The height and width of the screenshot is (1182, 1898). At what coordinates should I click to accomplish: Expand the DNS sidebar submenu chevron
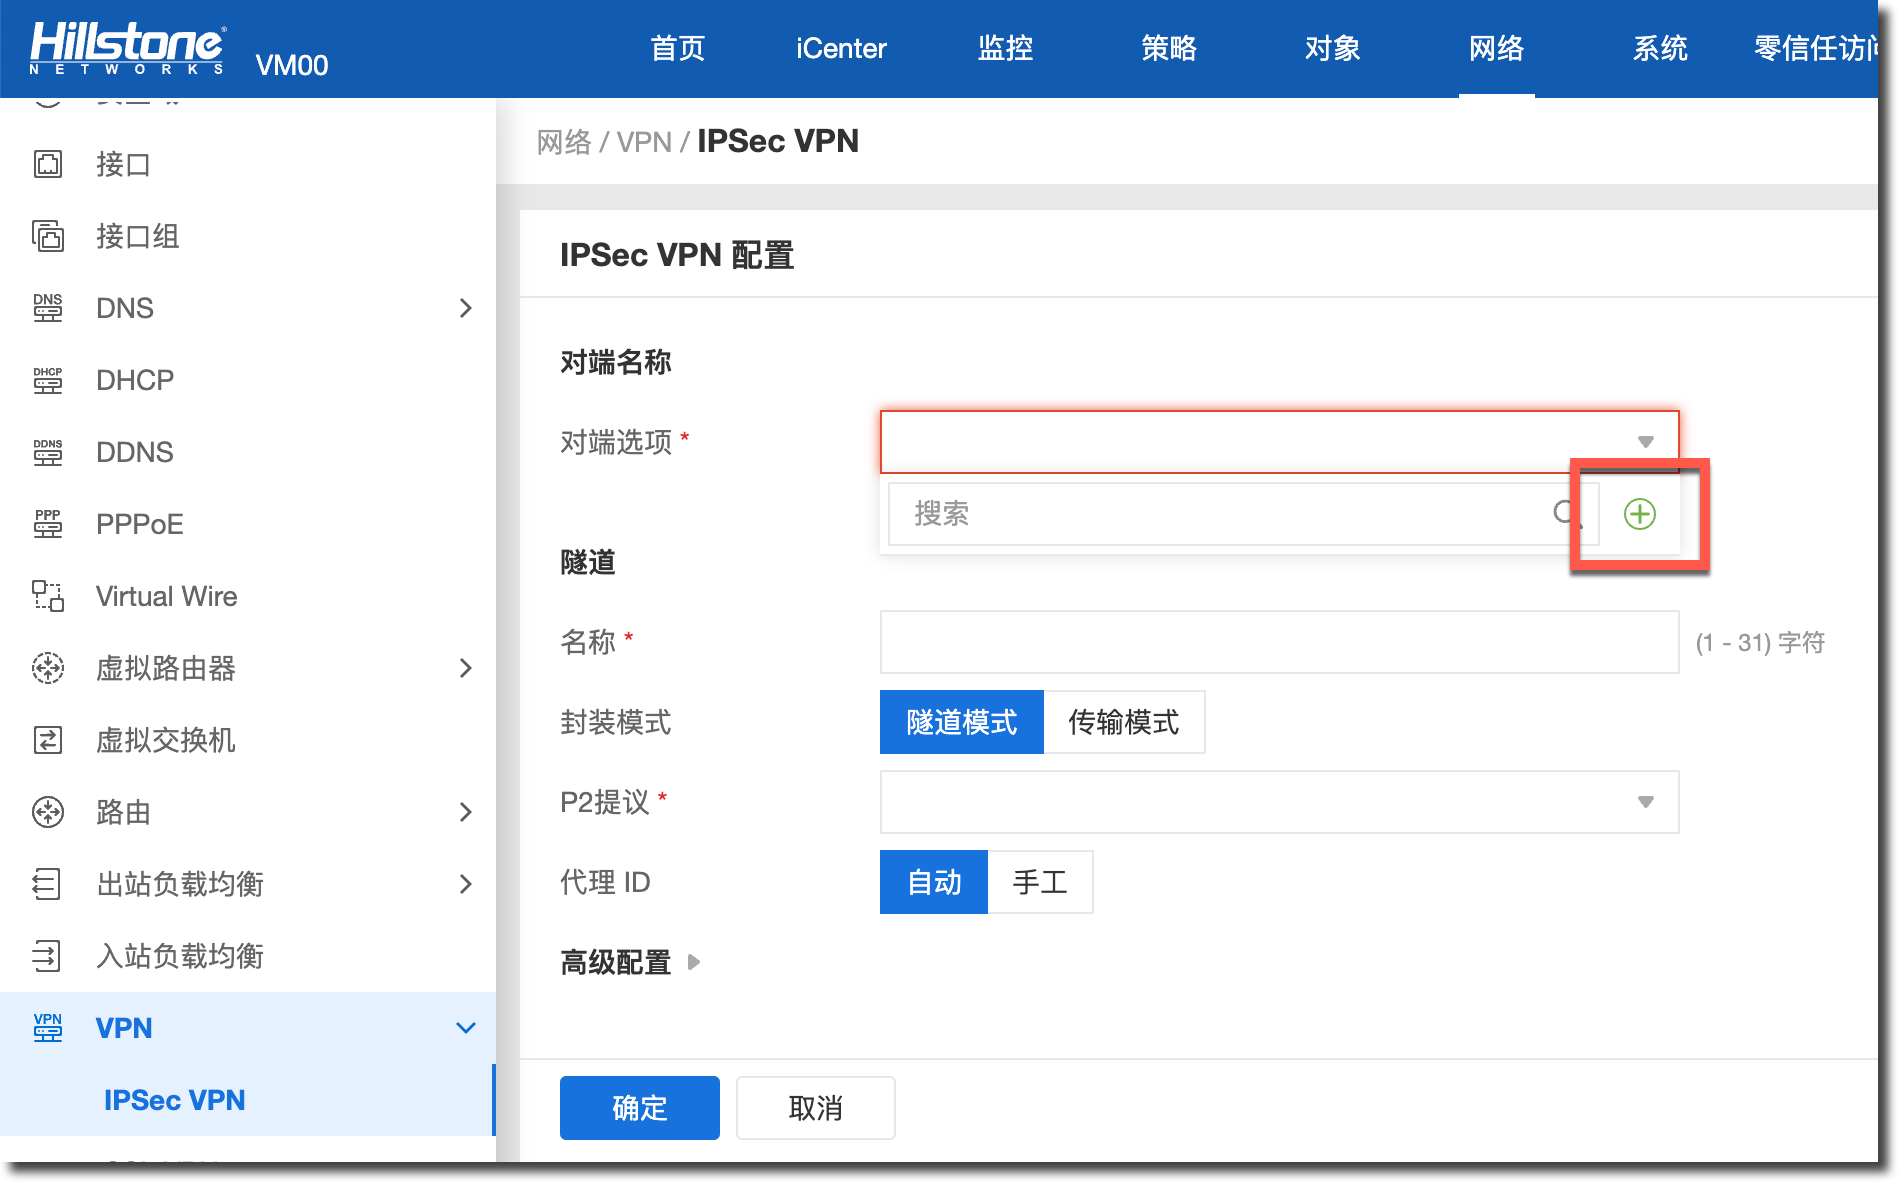pyautogui.click(x=465, y=308)
